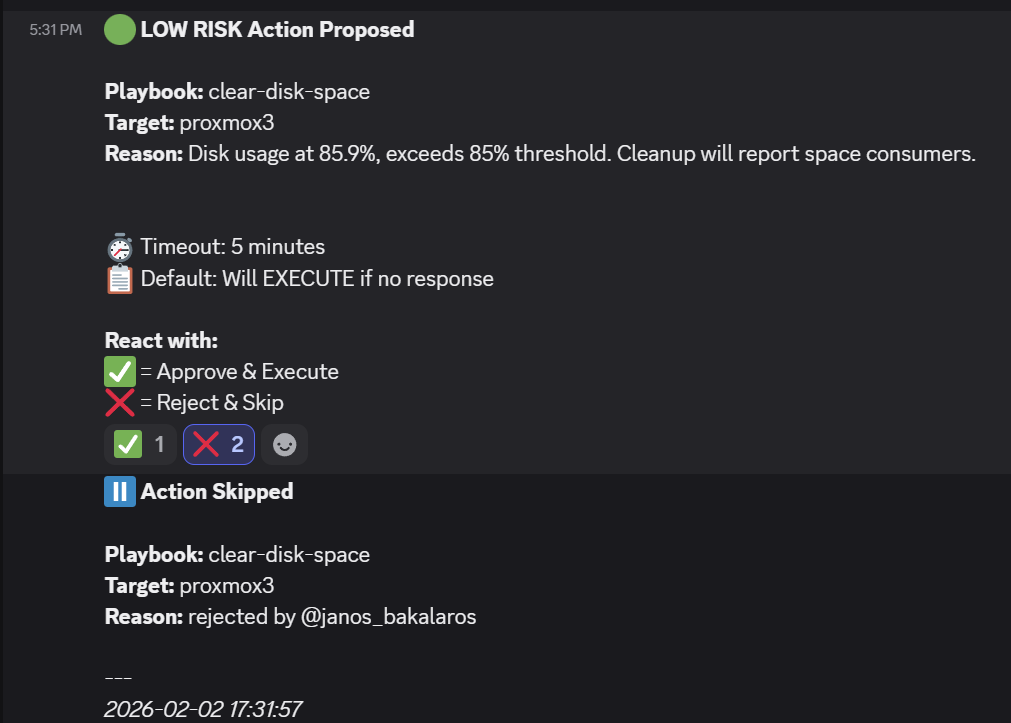1011x723 pixels.
Task: Click the 5:31 PM message timestamp
Action: (56, 31)
